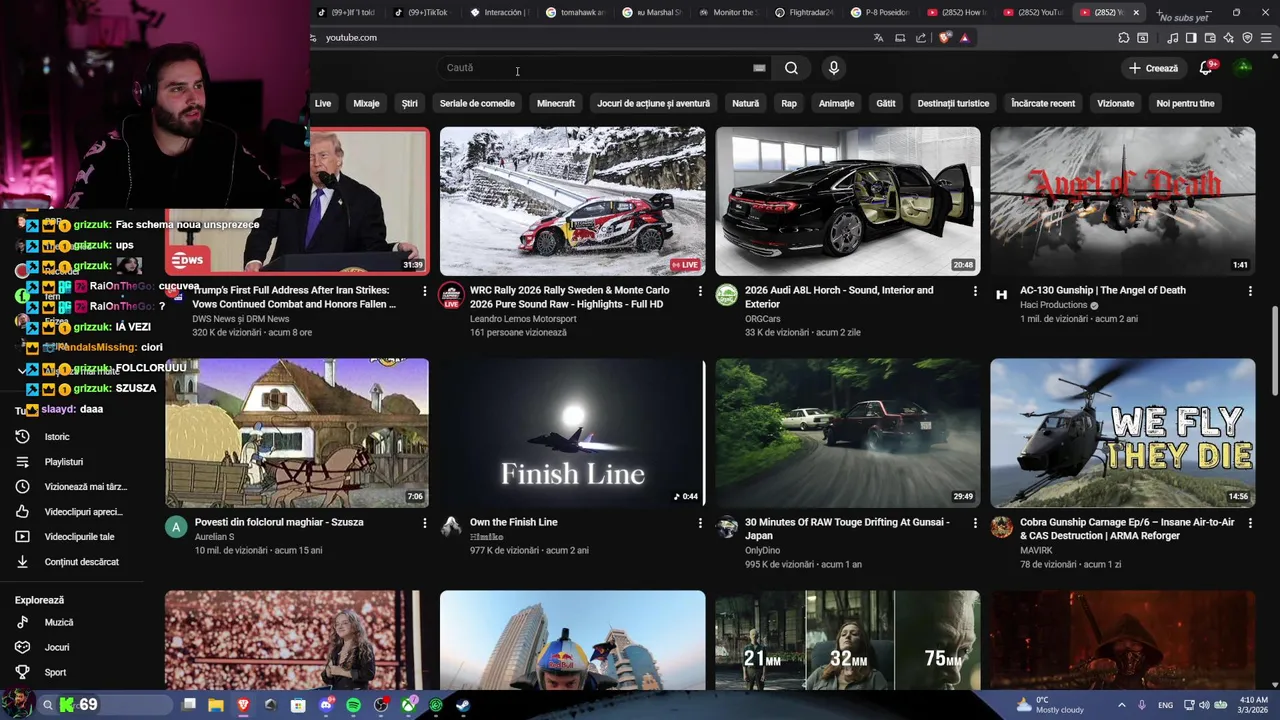Select the Natură filter chip
This screenshot has height=720, width=1280.
coord(745,103)
